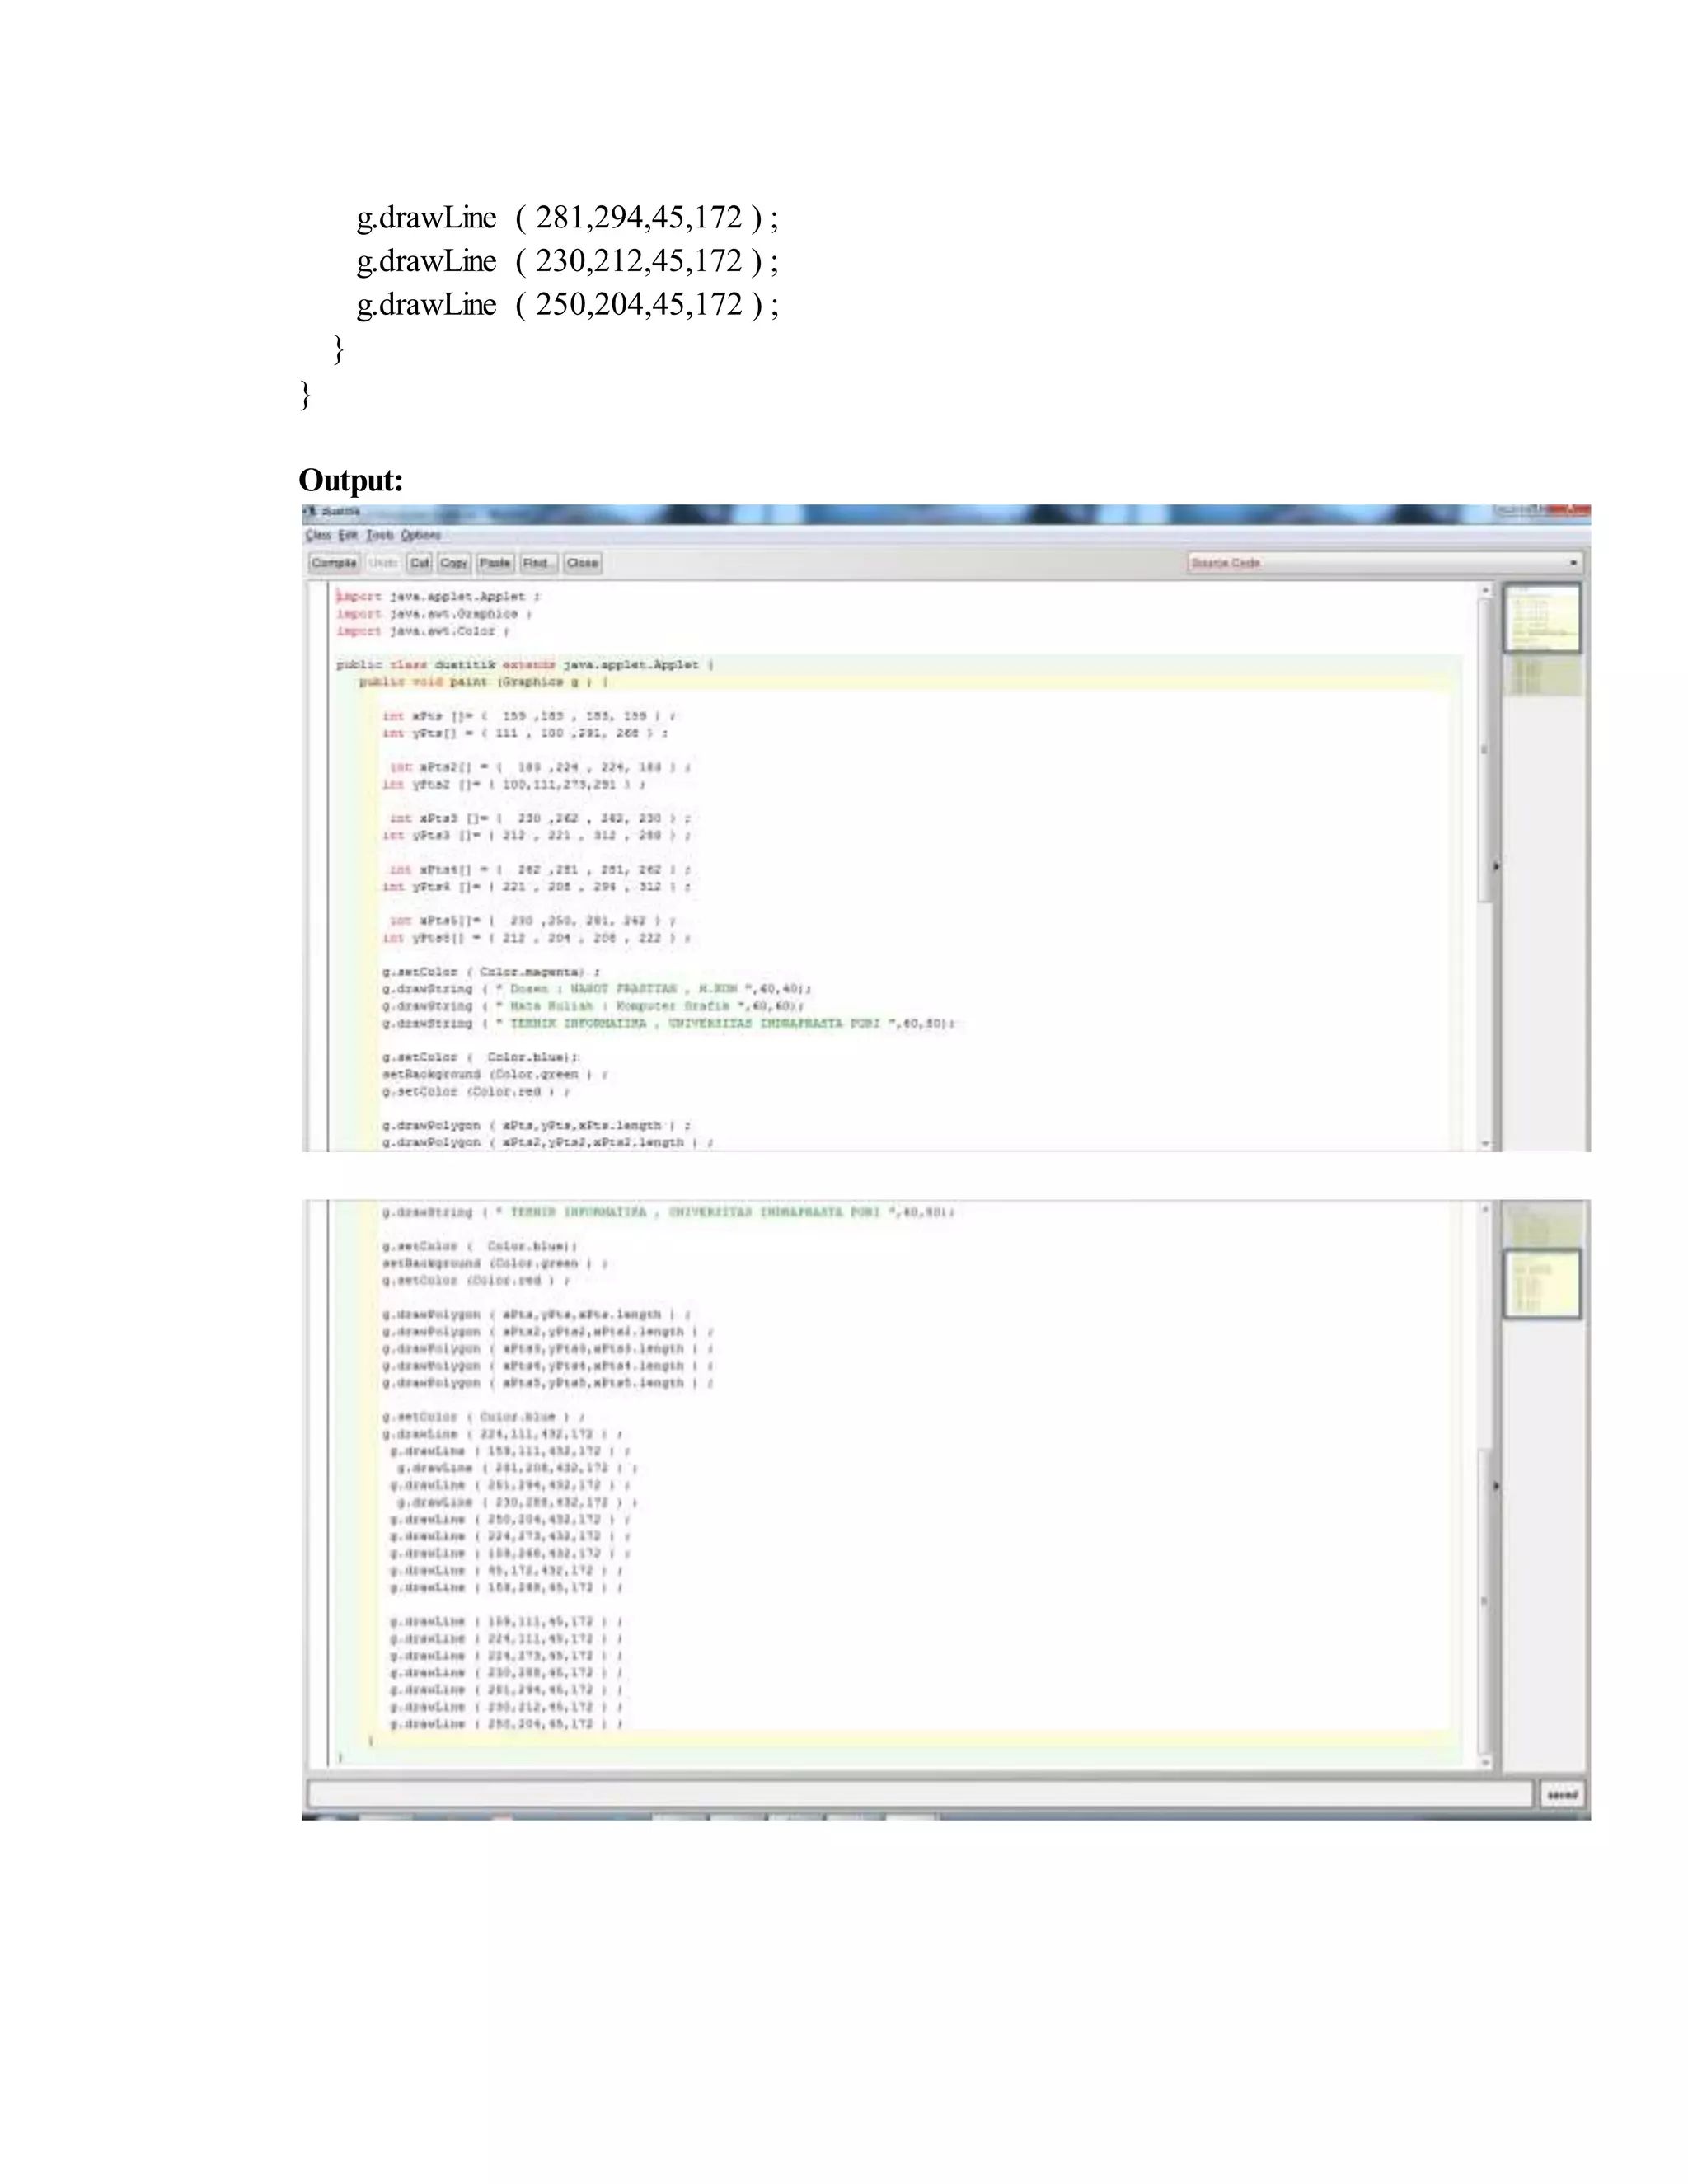Click the top editor's scroll-up arrow
This screenshot has height=2184, width=1688.
tap(1485, 591)
